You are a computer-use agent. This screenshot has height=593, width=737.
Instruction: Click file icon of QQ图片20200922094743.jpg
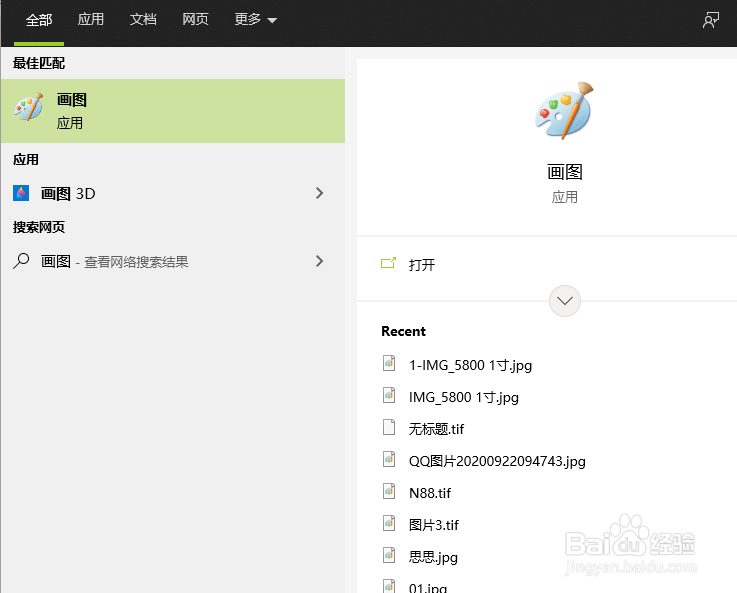[389, 459]
